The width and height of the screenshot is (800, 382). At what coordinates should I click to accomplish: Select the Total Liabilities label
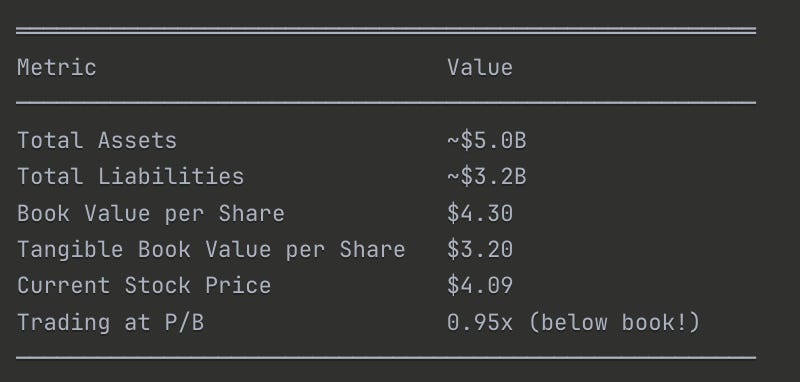tap(131, 177)
